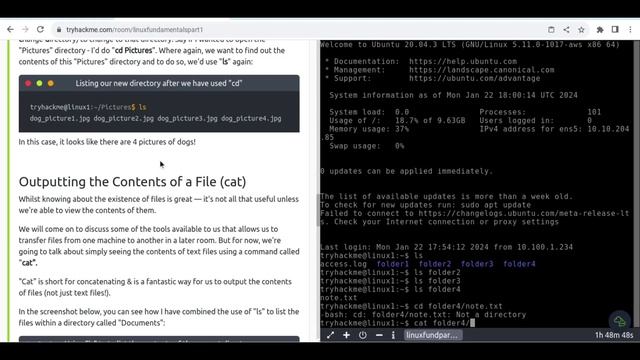Click the 'note.txt' output line in terminal
Screen dimensions: 640x360
(x=339, y=298)
